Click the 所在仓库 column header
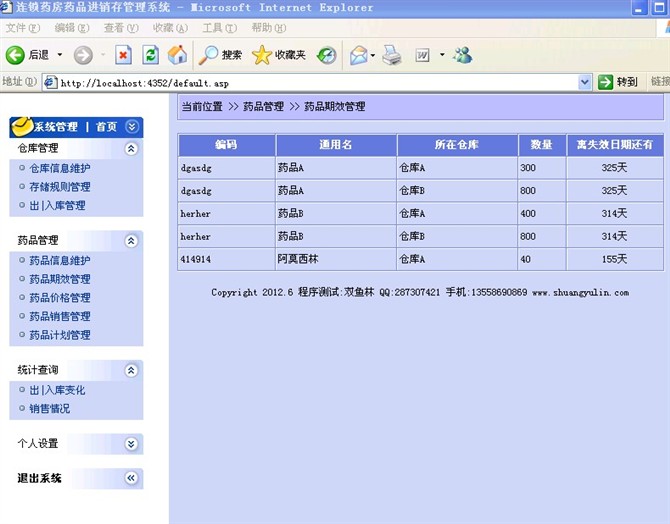 [x=457, y=145]
